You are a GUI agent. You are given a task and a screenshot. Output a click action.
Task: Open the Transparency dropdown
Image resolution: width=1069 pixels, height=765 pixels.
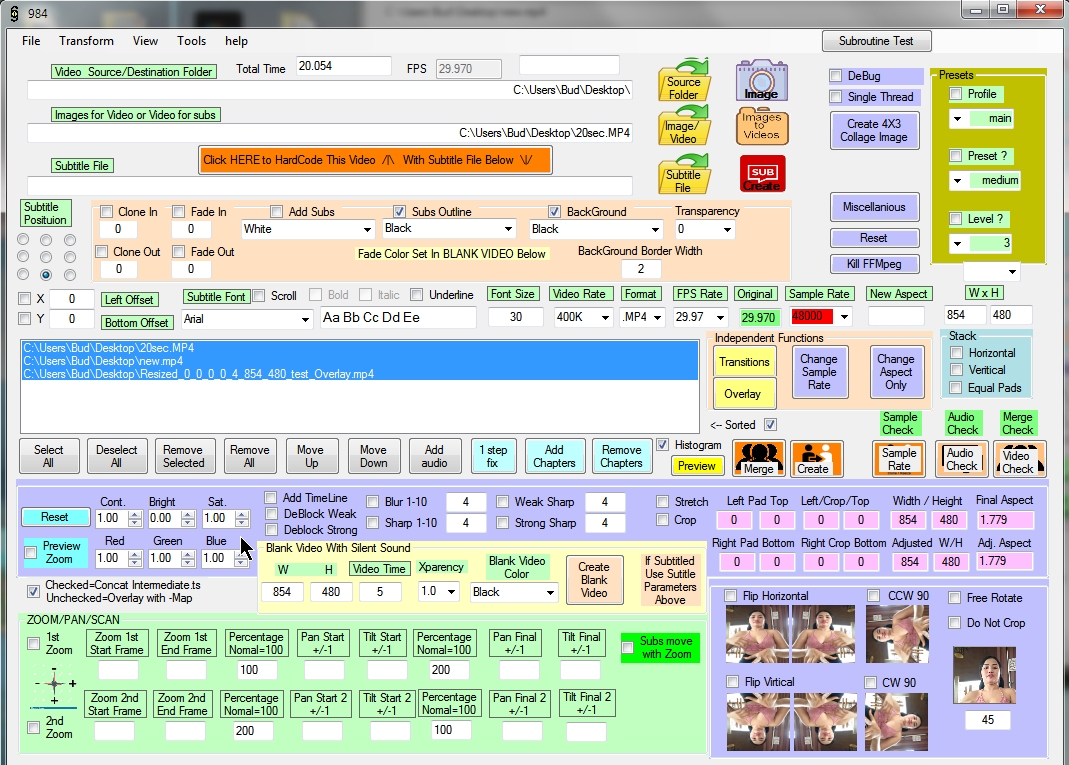[727, 229]
